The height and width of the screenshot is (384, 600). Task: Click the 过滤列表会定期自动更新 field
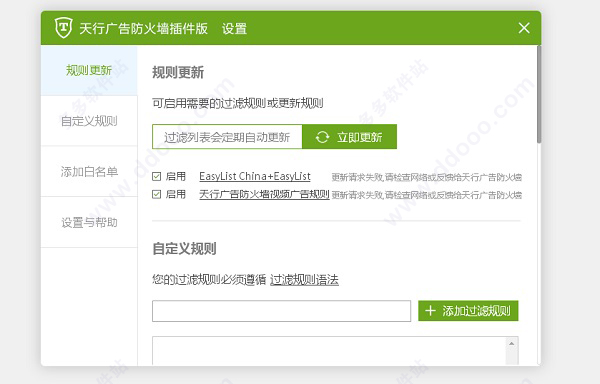(x=227, y=137)
